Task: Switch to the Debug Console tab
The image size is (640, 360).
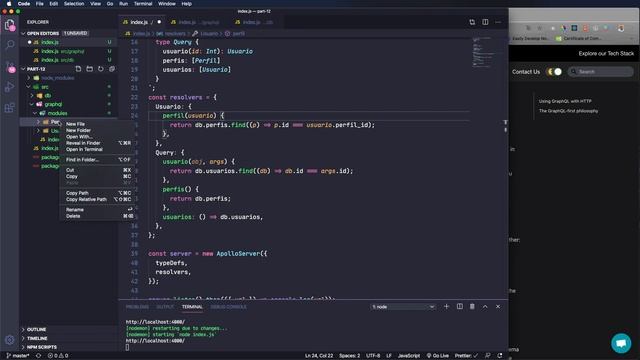Action: pyautogui.click(x=229, y=307)
